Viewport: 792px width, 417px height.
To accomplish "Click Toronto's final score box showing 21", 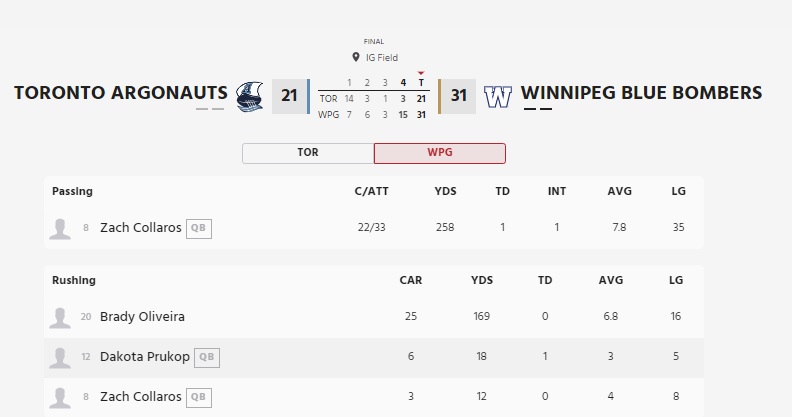I will (289, 96).
